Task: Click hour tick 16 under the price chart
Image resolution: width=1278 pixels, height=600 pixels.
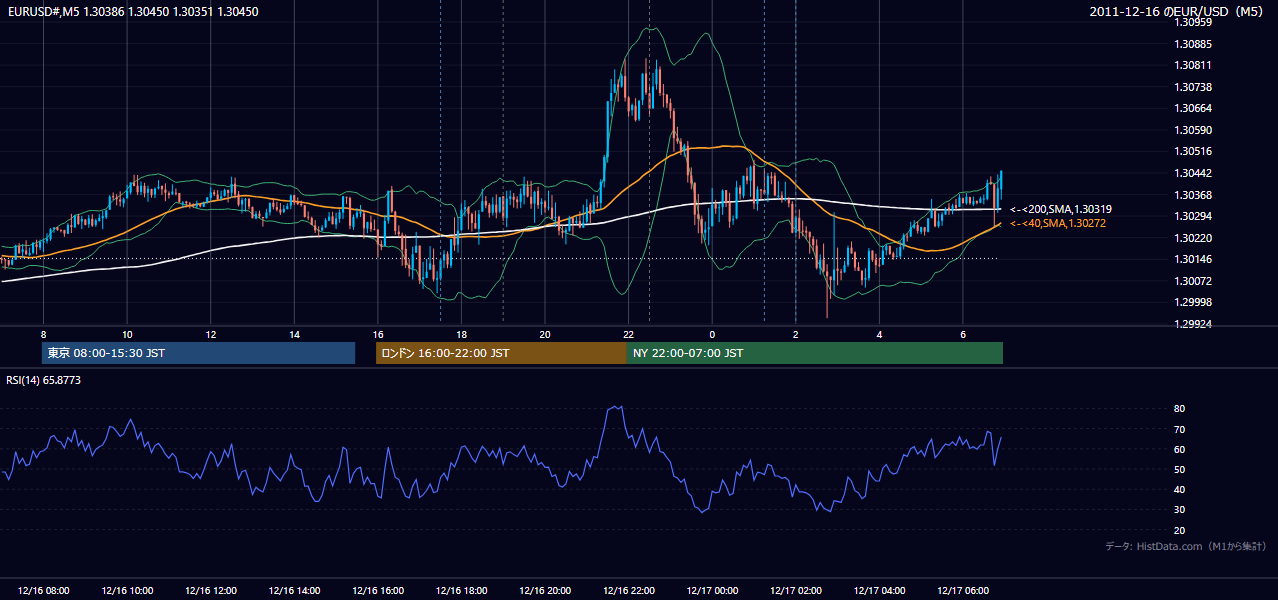Action: [378, 334]
